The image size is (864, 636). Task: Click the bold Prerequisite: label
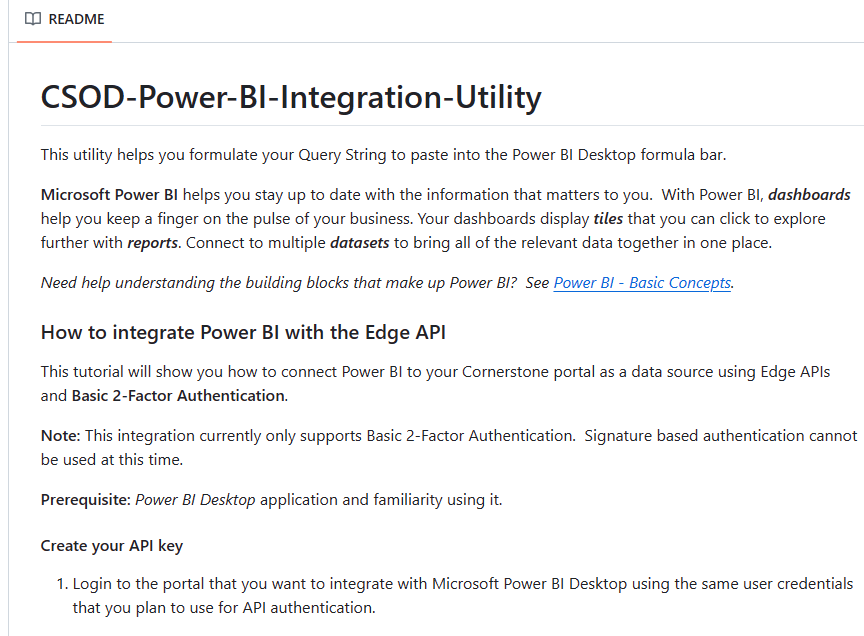coord(85,500)
